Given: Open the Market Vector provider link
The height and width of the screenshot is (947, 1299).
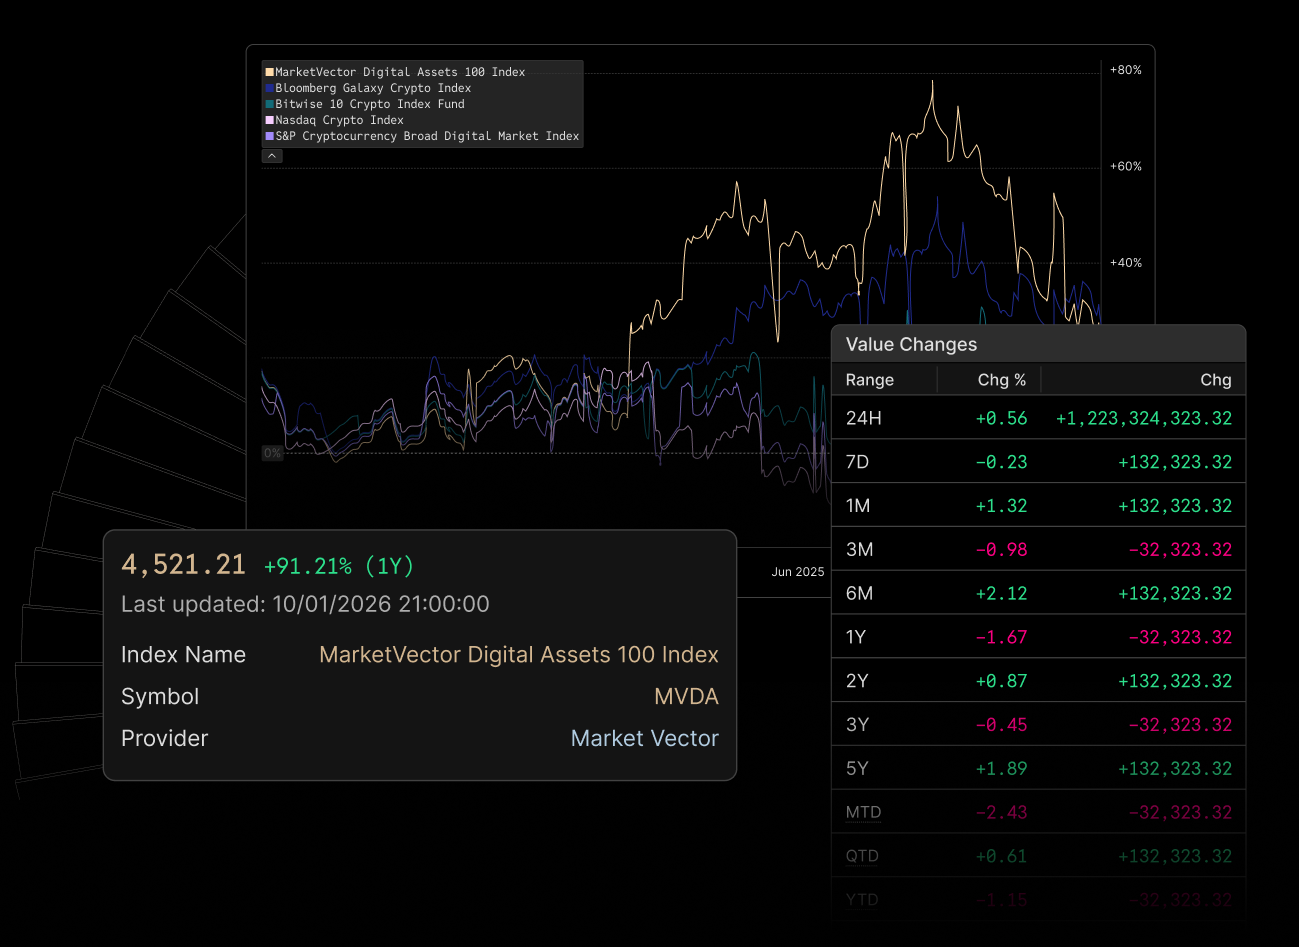Looking at the screenshot, I should point(645,739).
